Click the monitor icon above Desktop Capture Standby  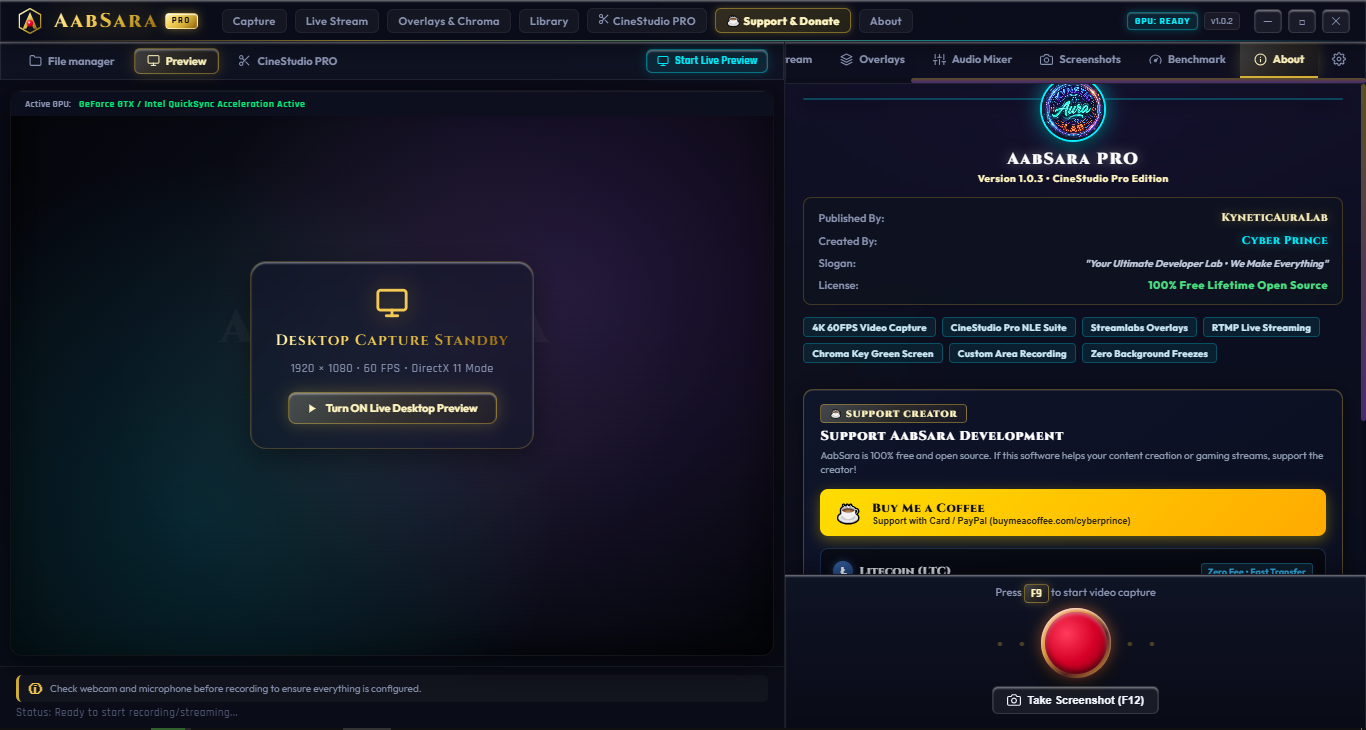[392, 302]
